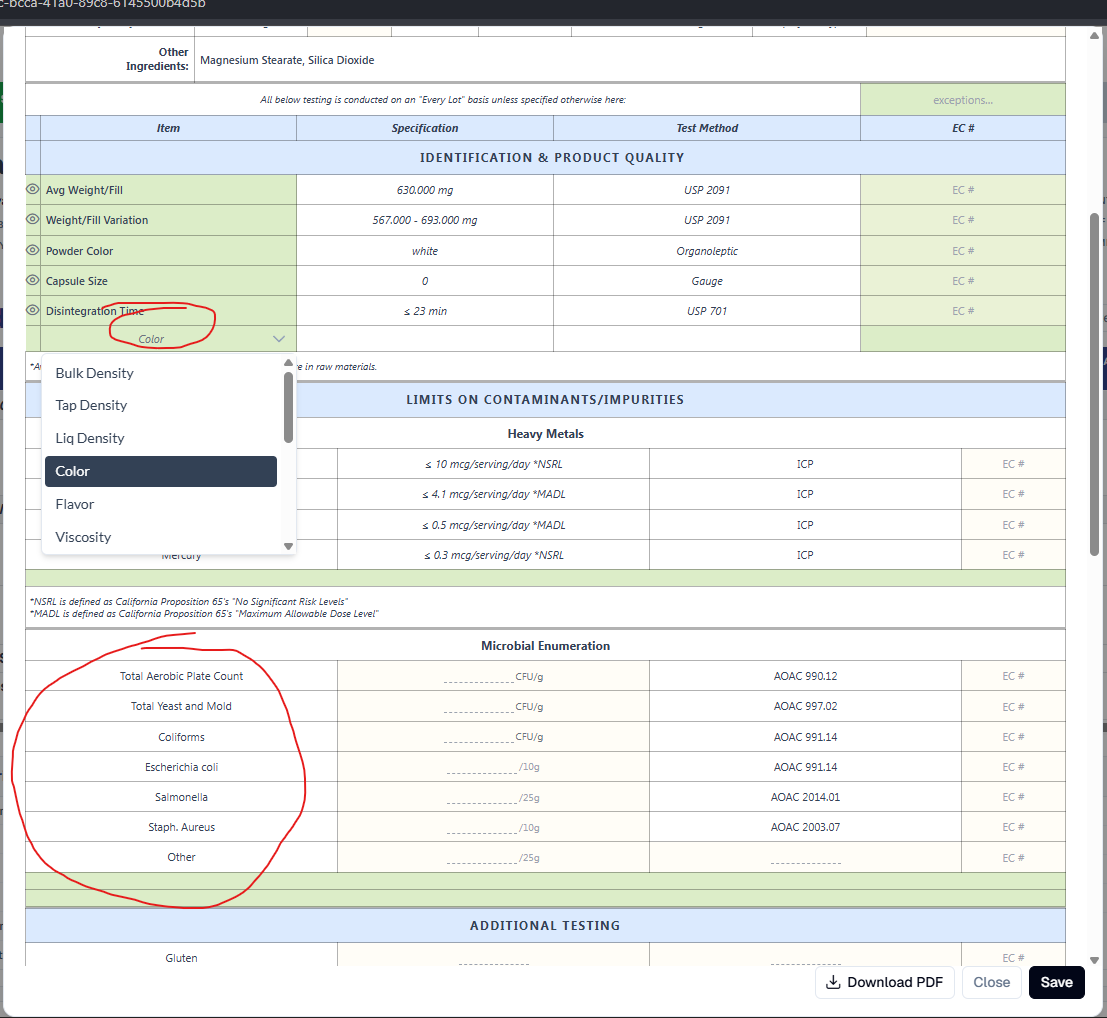
Task: Click EC # for Total Aerobic Plate Count
Action: [1013, 676]
